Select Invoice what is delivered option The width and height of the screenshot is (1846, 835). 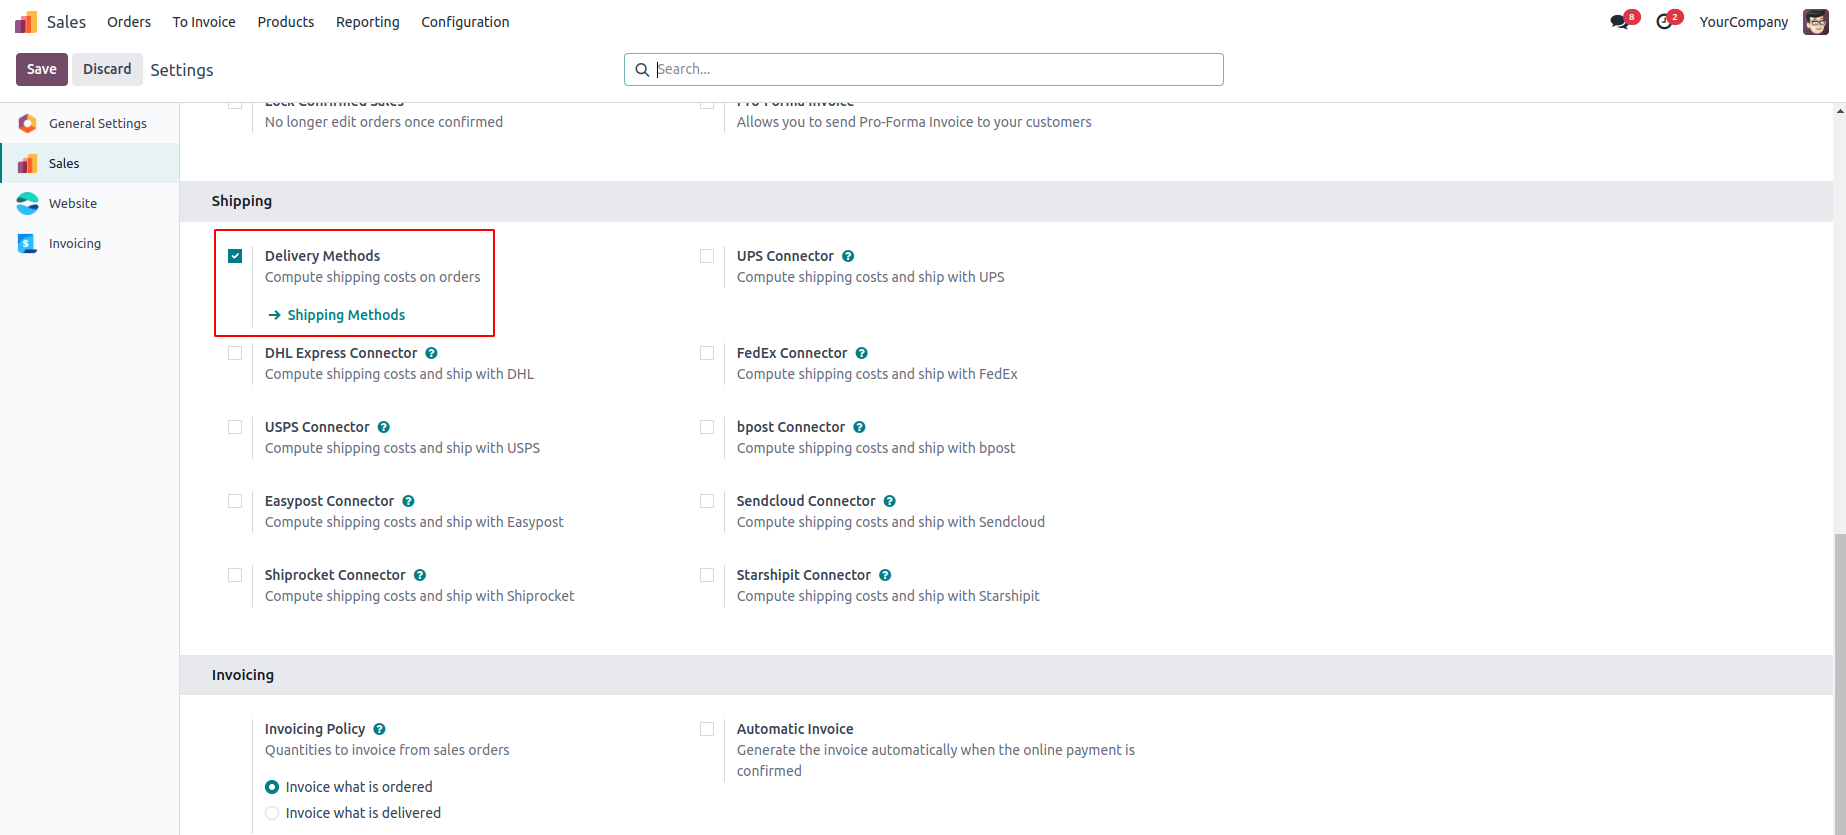272,813
